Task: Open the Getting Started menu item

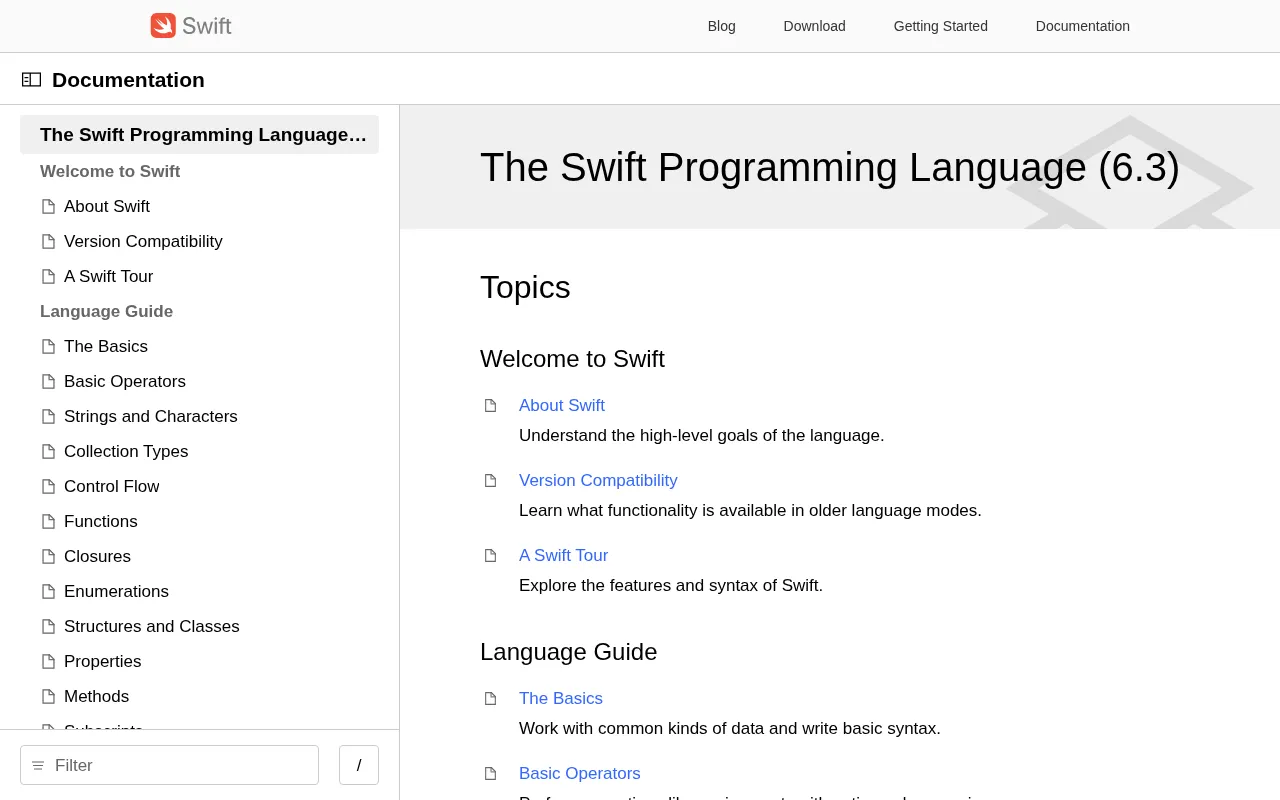Action: pos(941,26)
